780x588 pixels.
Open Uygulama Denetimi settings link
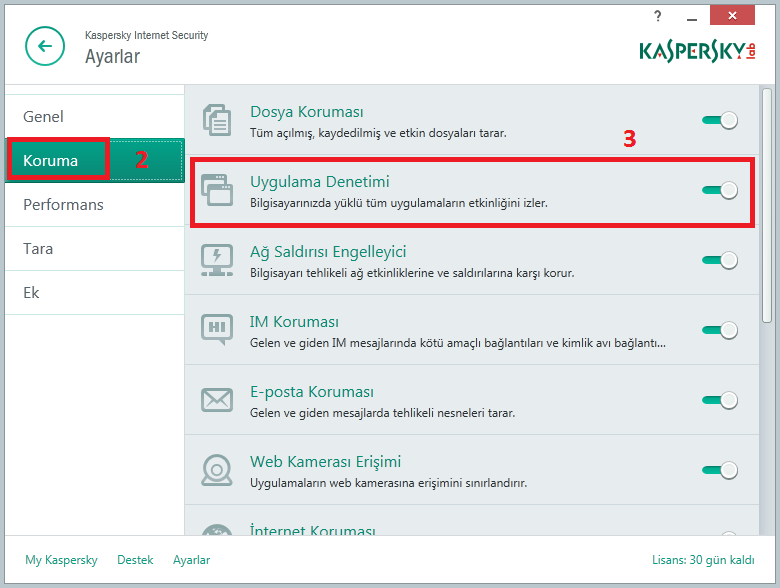(319, 182)
